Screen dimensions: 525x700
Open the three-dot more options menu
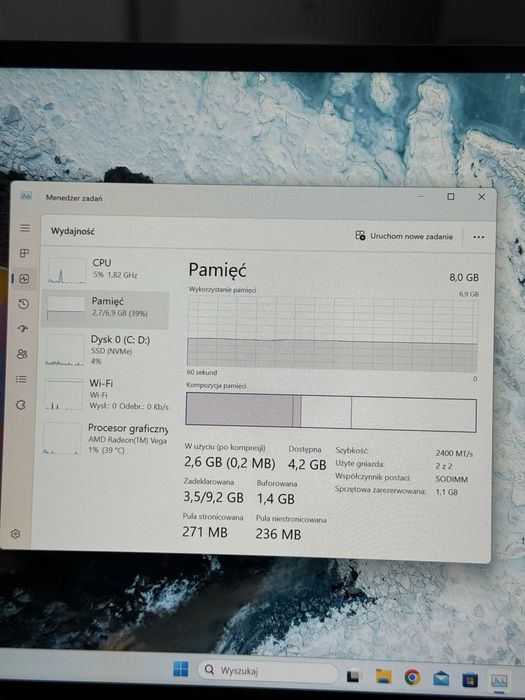(x=479, y=237)
